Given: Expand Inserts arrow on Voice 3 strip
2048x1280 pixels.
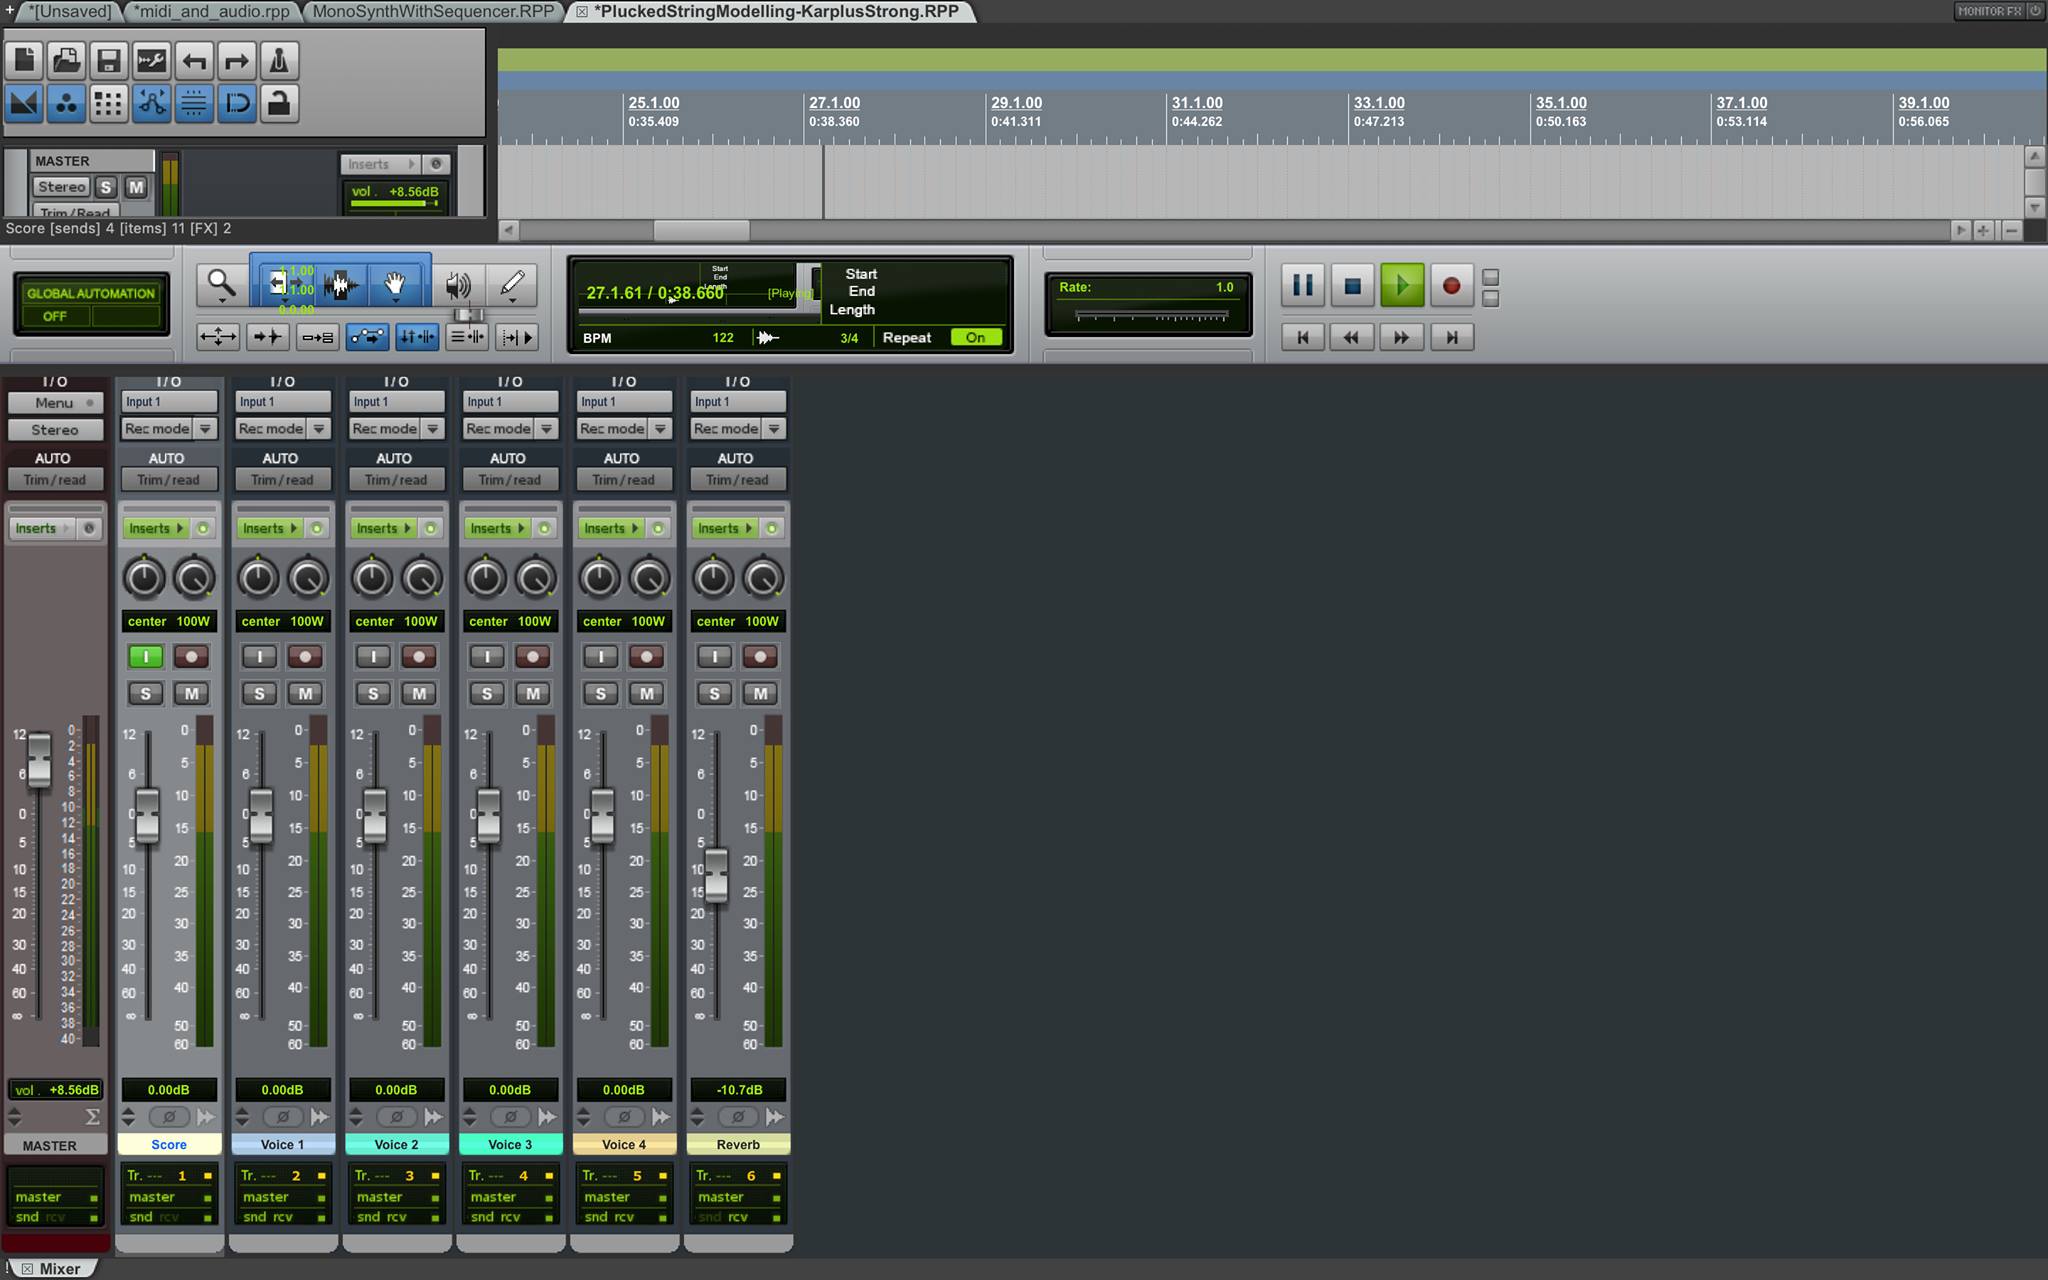Looking at the screenshot, I should (520, 528).
